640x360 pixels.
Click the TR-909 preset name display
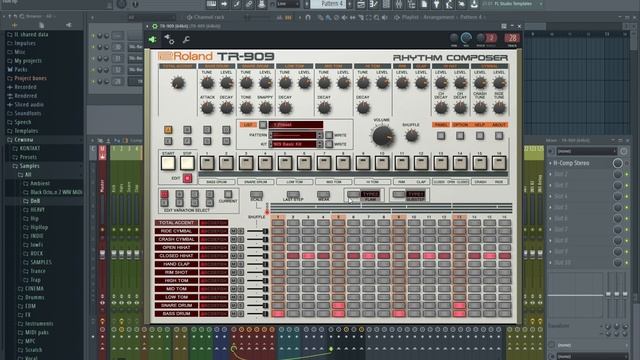pos(296,124)
